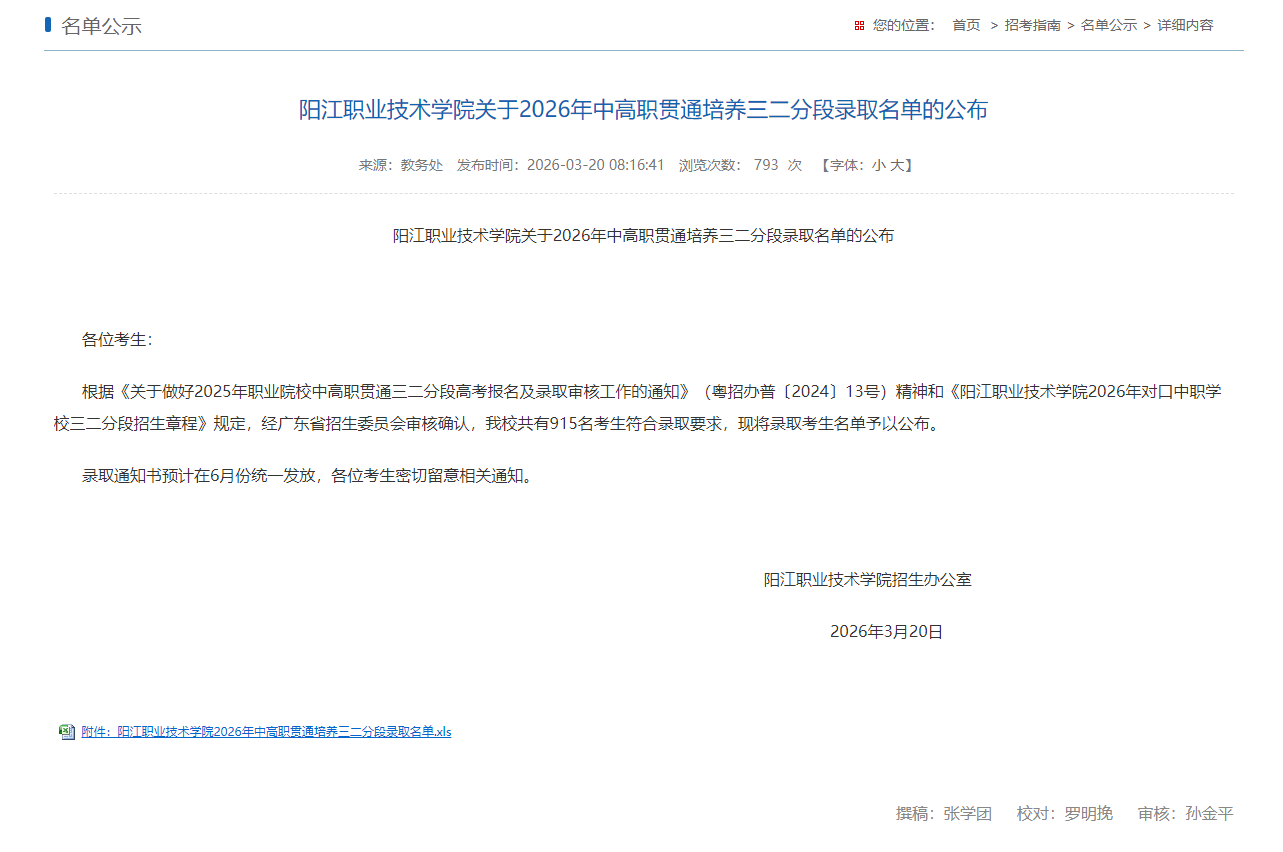
Task: Click the 阳江职业技术学院招生办公室 signature text
Action: click(868, 579)
